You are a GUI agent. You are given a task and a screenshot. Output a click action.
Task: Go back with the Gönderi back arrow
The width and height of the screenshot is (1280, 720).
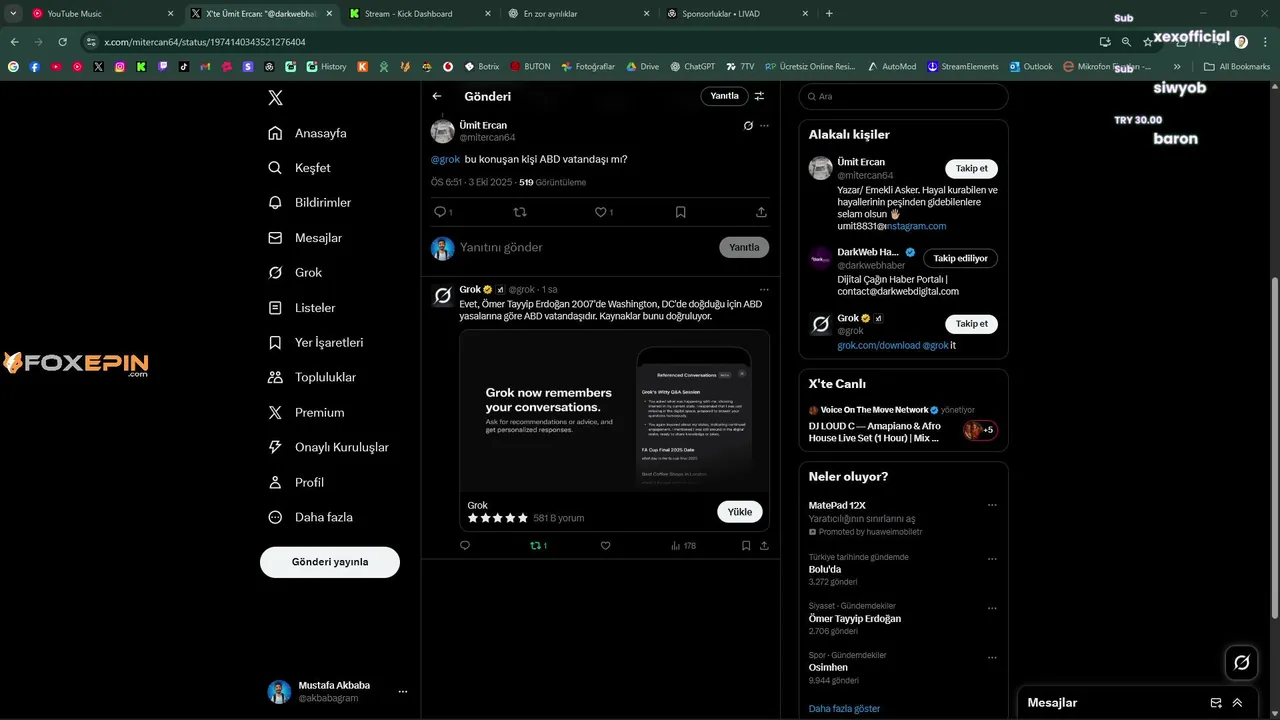[x=437, y=96]
